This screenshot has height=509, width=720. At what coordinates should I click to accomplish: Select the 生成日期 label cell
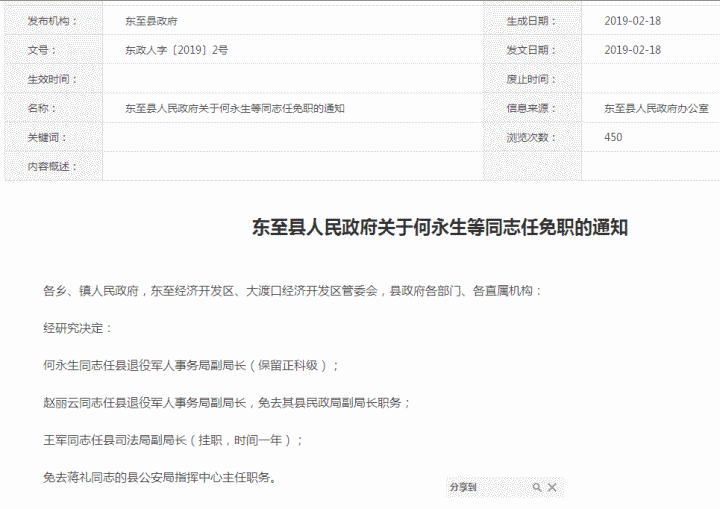click(532, 21)
